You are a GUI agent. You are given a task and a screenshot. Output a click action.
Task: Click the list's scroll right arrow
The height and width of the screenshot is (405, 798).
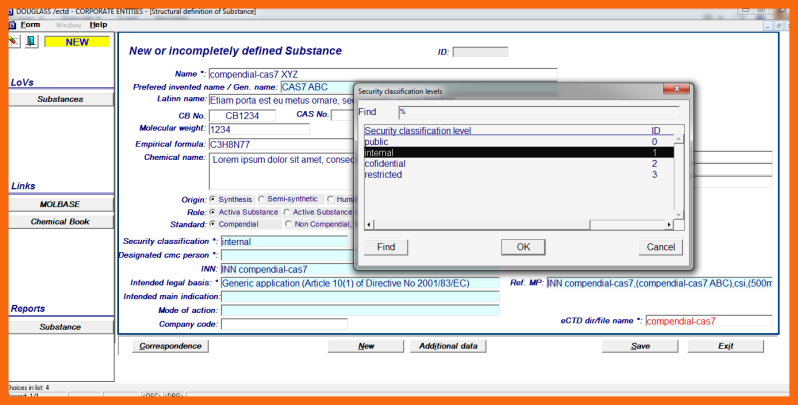pyautogui.click(x=669, y=224)
